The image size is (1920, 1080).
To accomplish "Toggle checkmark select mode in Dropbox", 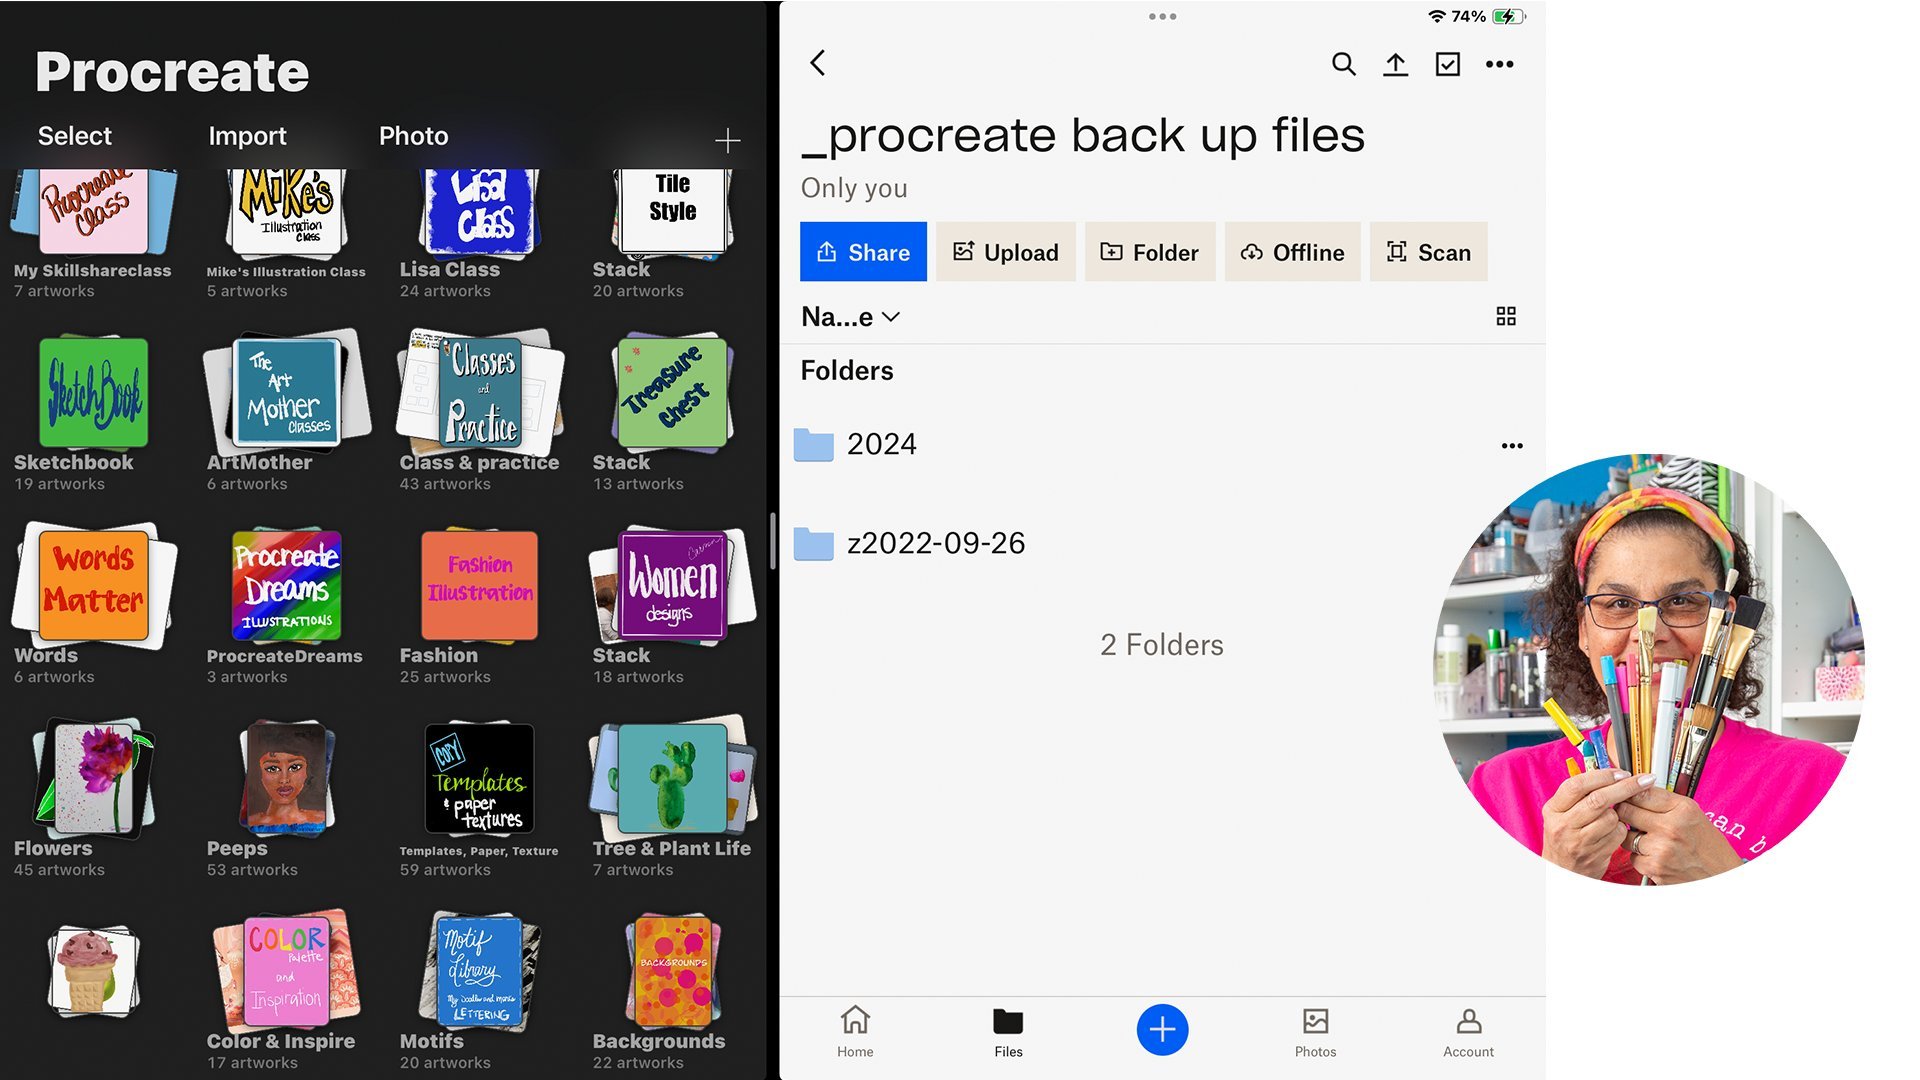I will pyautogui.click(x=1447, y=63).
